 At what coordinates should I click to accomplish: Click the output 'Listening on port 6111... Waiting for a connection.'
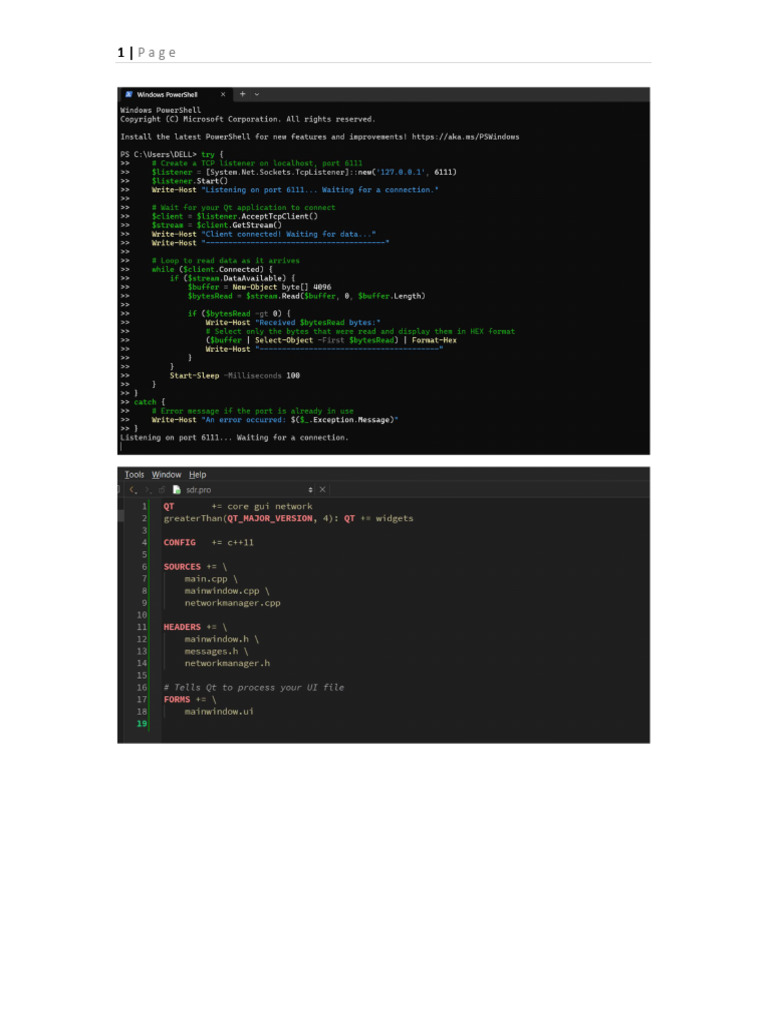click(234, 438)
